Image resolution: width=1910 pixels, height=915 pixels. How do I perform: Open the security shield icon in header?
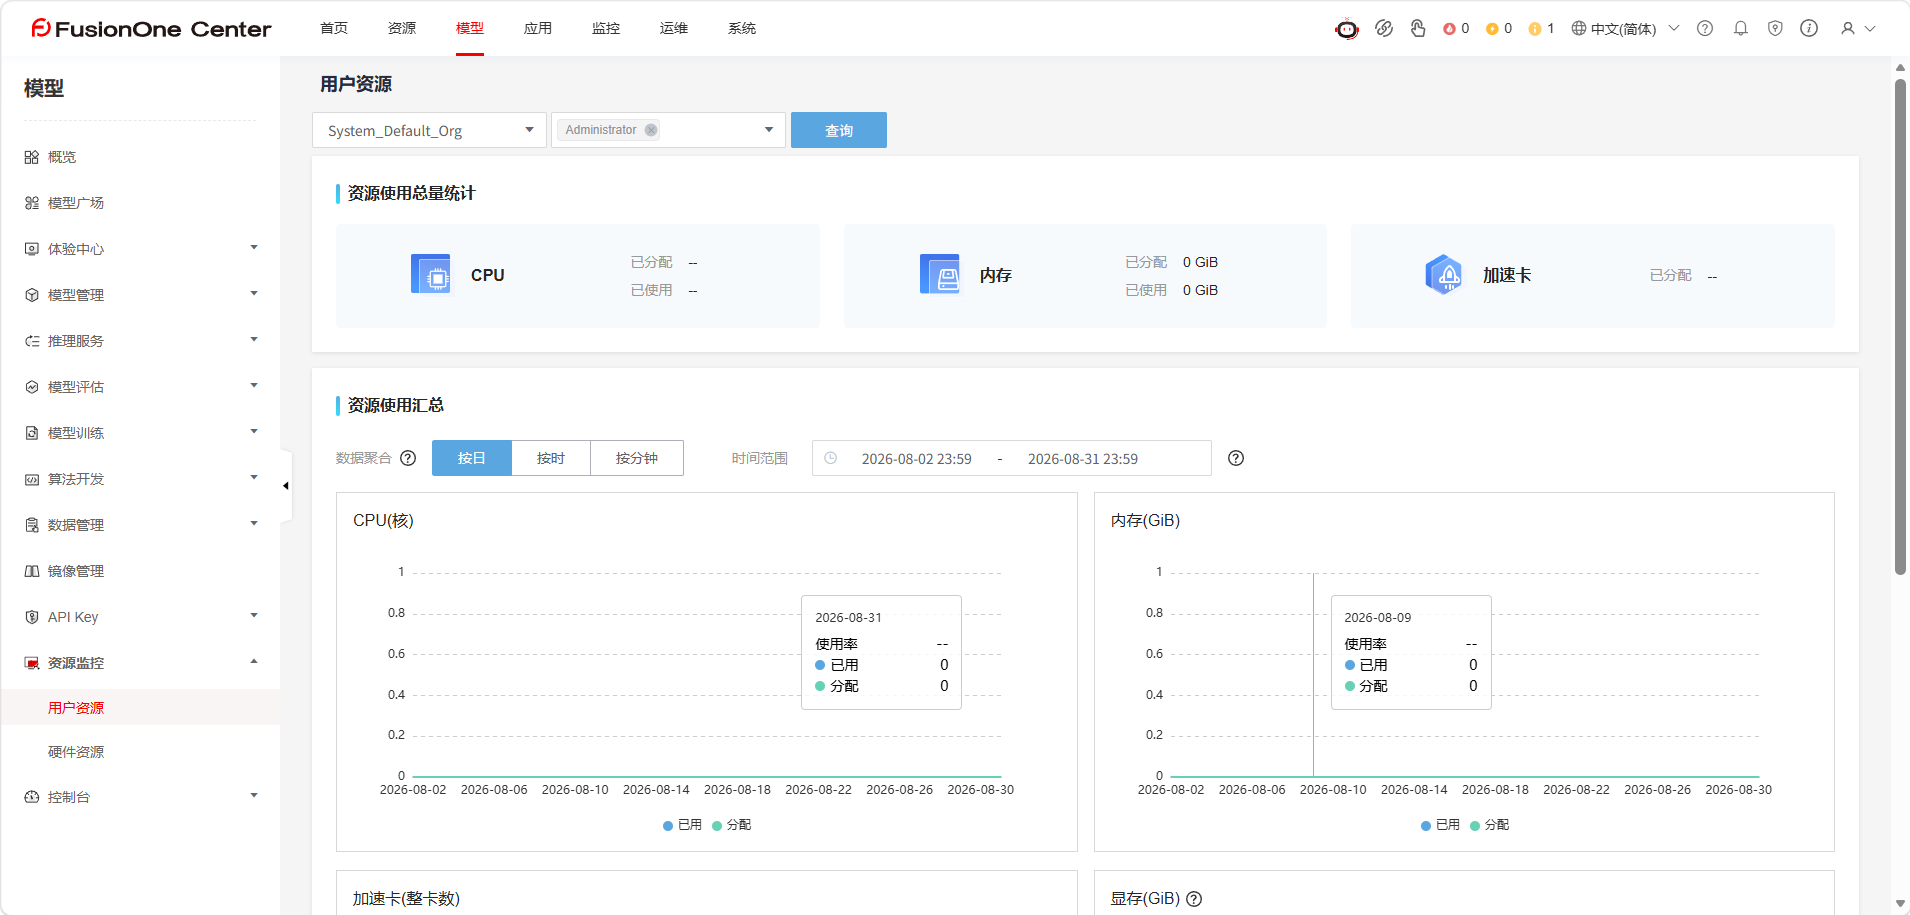[x=1775, y=28]
